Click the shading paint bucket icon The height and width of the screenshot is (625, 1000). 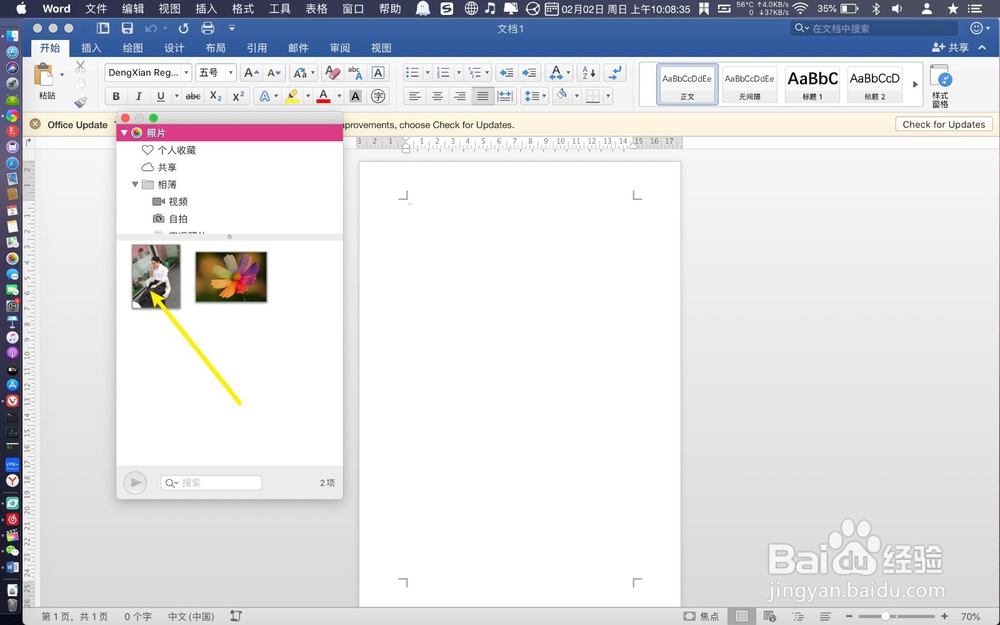(x=562, y=96)
